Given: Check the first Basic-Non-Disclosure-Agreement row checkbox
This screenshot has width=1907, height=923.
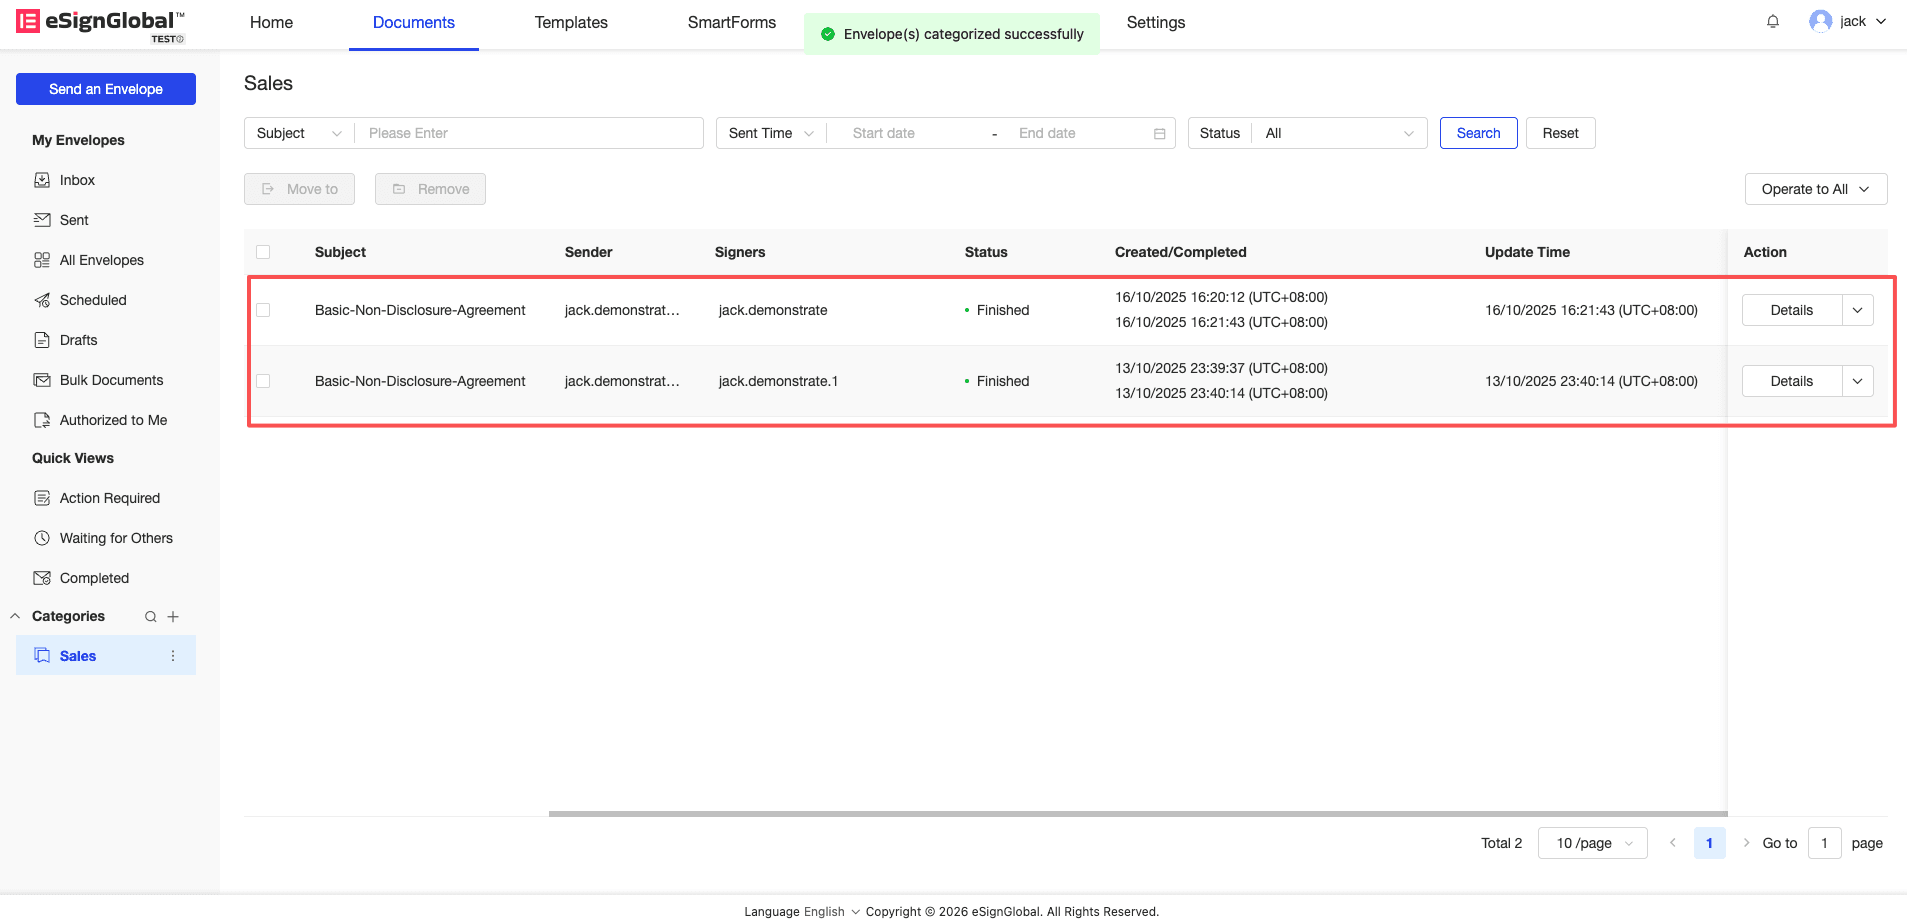Looking at the screenshot, I should coord(263,310).
